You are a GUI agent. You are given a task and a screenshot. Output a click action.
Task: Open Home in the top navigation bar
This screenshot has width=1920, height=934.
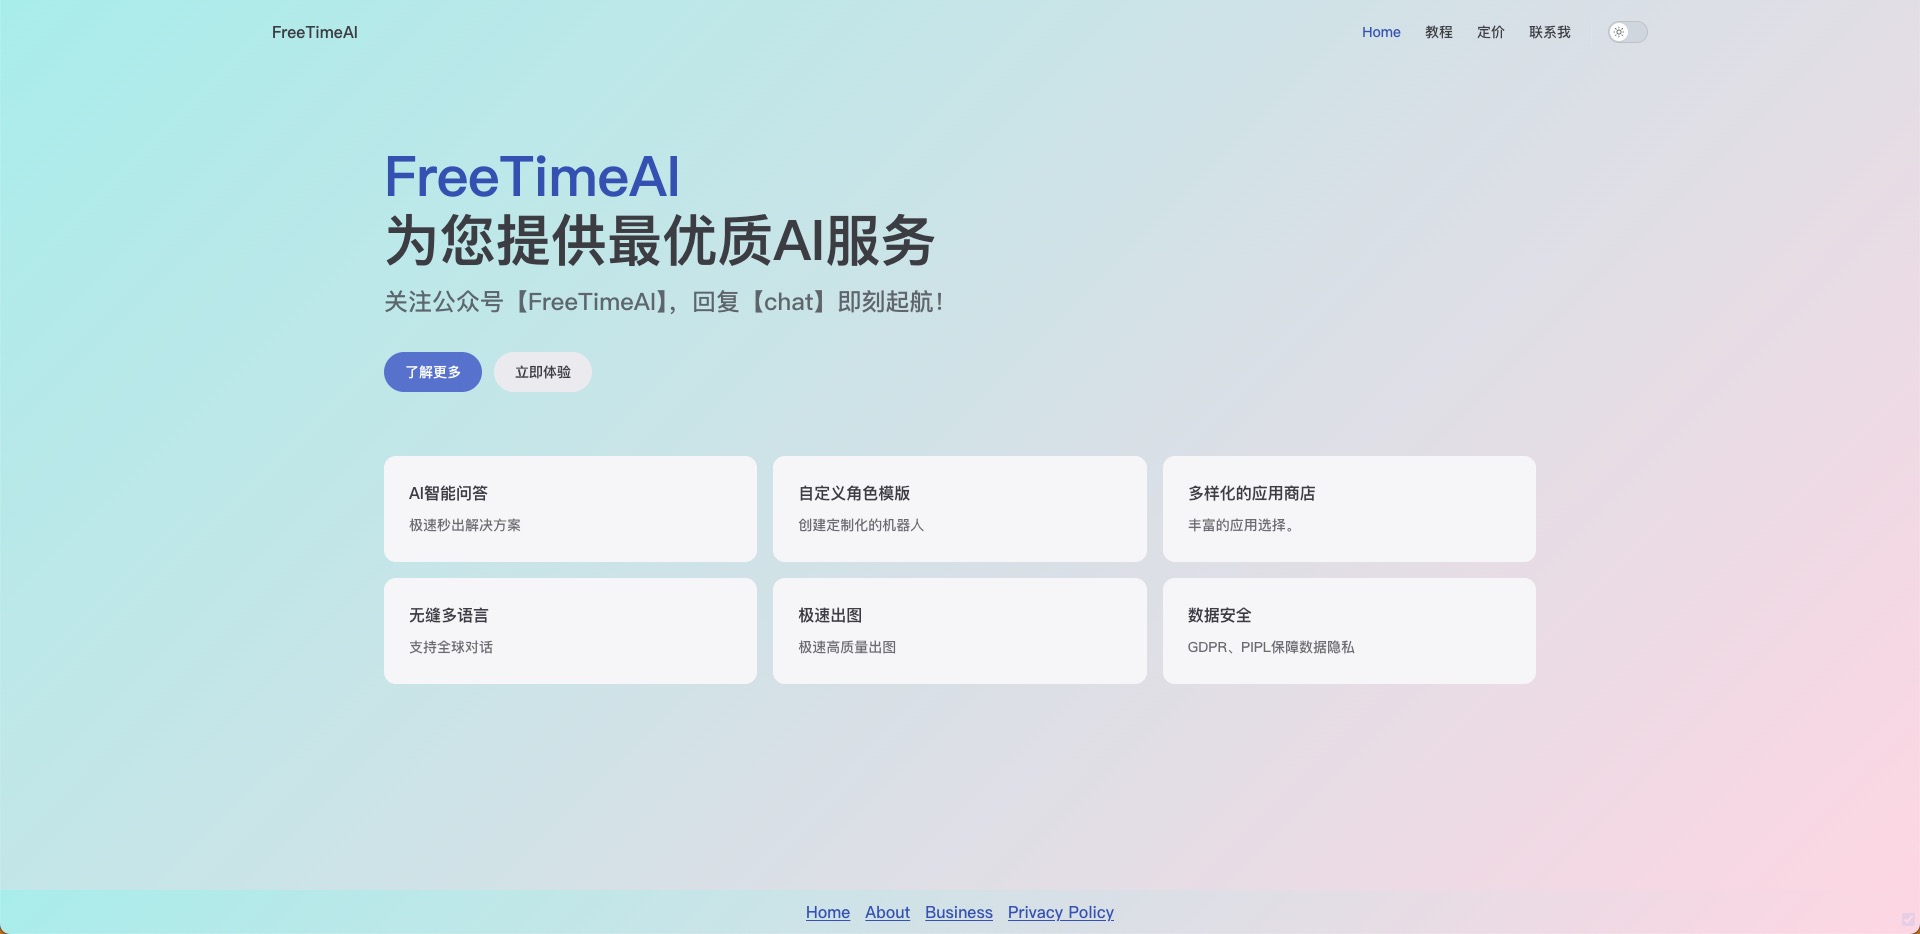1381,32
